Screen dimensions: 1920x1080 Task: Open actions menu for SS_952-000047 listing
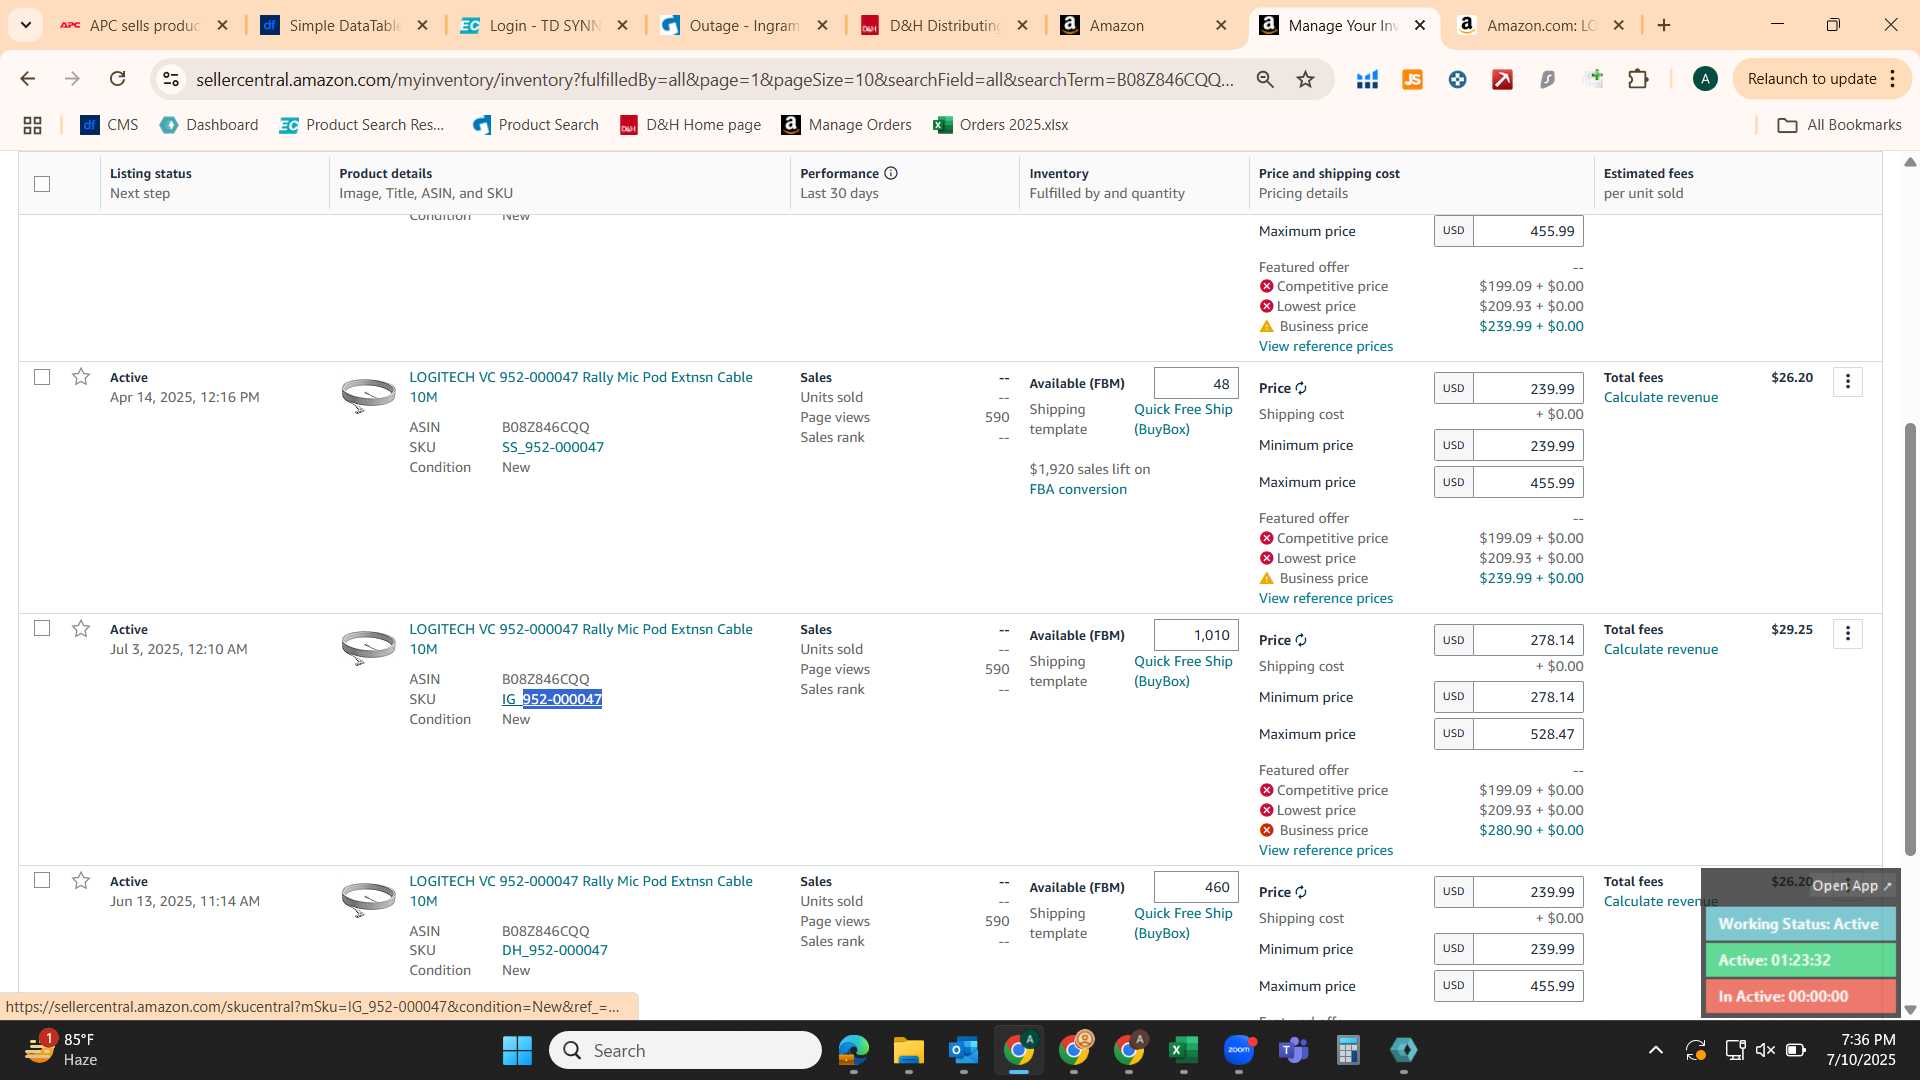point(1848,381)
